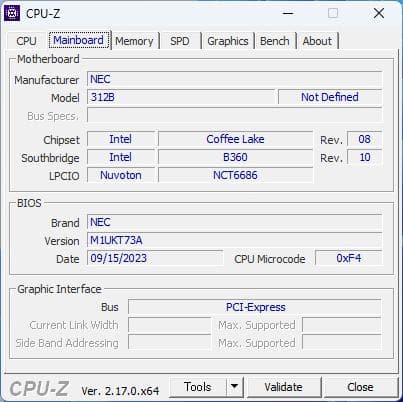This screenshot has height=402, width=403.
Task: Click the Graphic Interface group title
Action: pos(59,289)
